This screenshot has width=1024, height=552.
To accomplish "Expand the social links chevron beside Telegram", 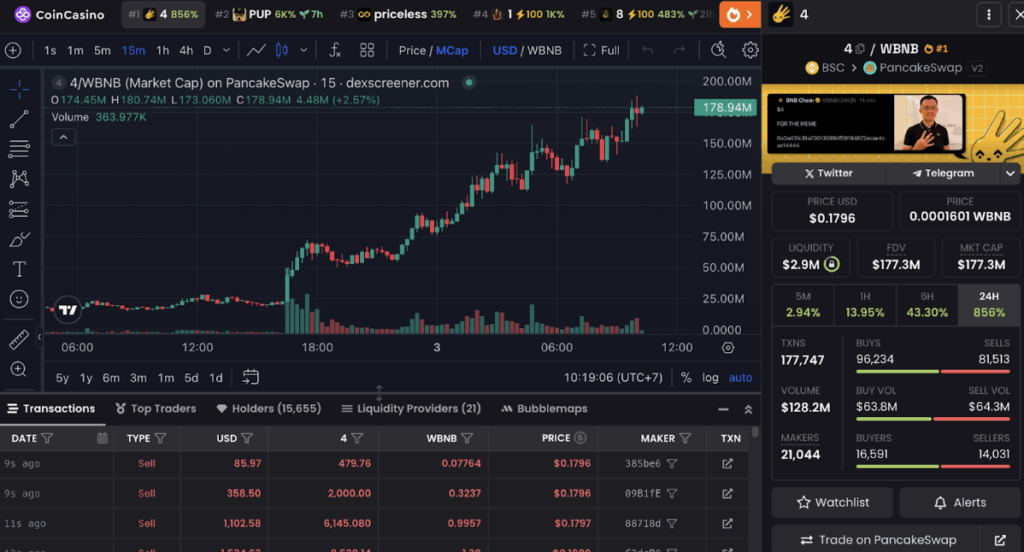I will point(1010,173).
